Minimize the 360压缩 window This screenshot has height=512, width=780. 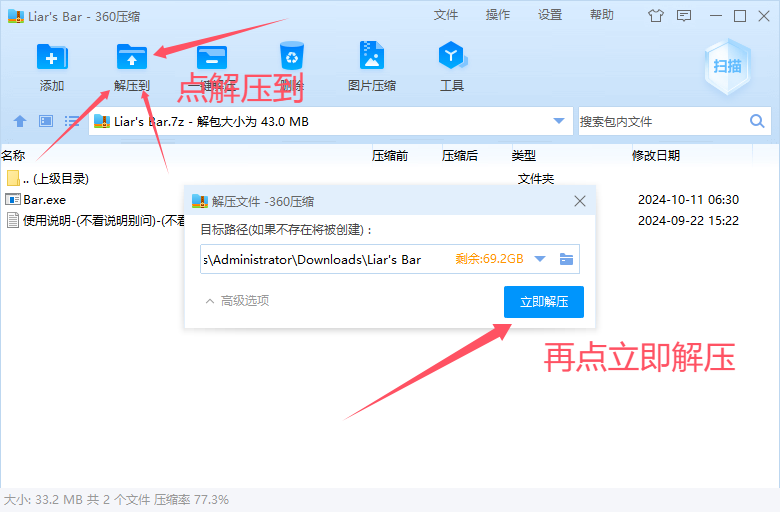click(716, 16)
